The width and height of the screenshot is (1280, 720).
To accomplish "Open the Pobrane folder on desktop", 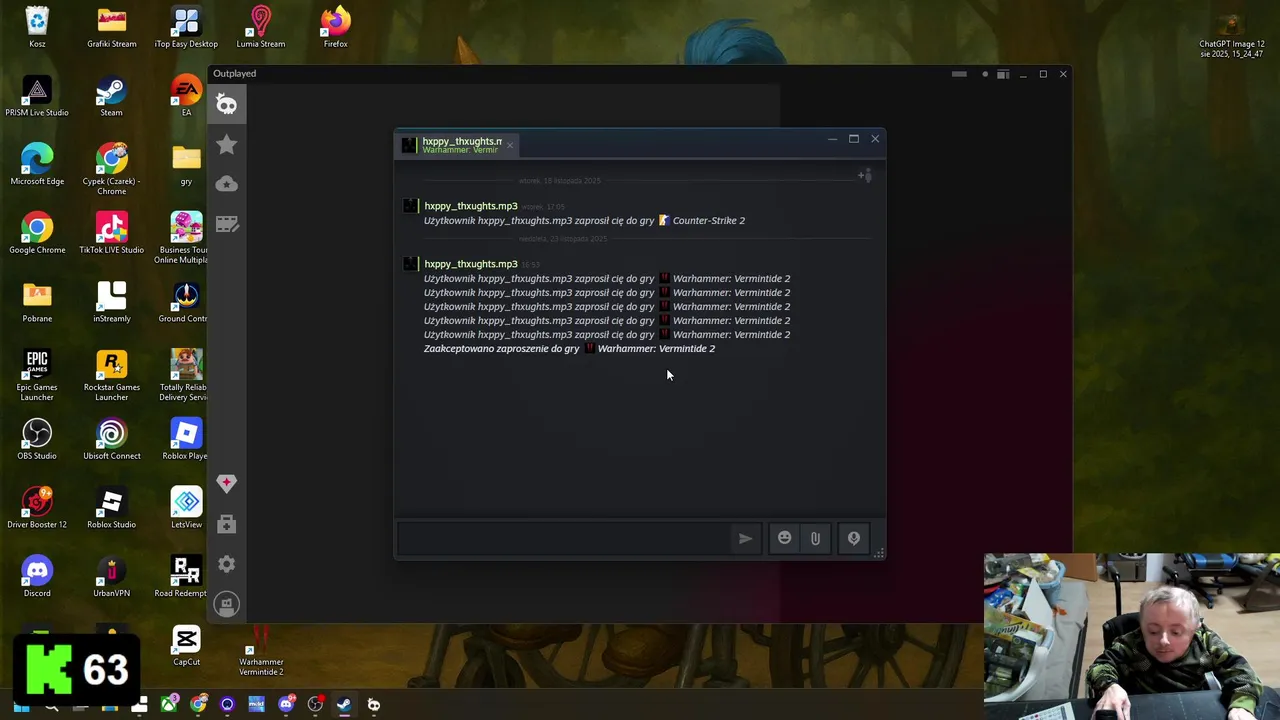I will click(37, 303).
